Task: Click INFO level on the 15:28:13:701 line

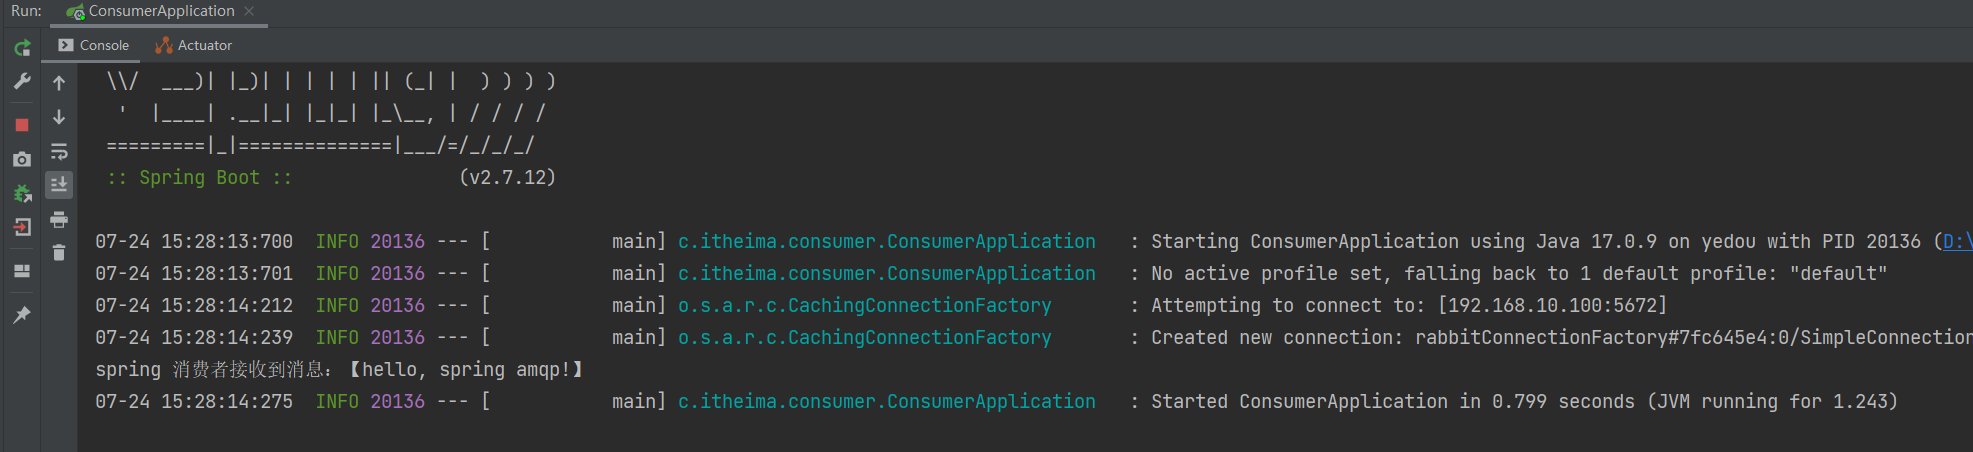Action: click(x=337, y=273)
